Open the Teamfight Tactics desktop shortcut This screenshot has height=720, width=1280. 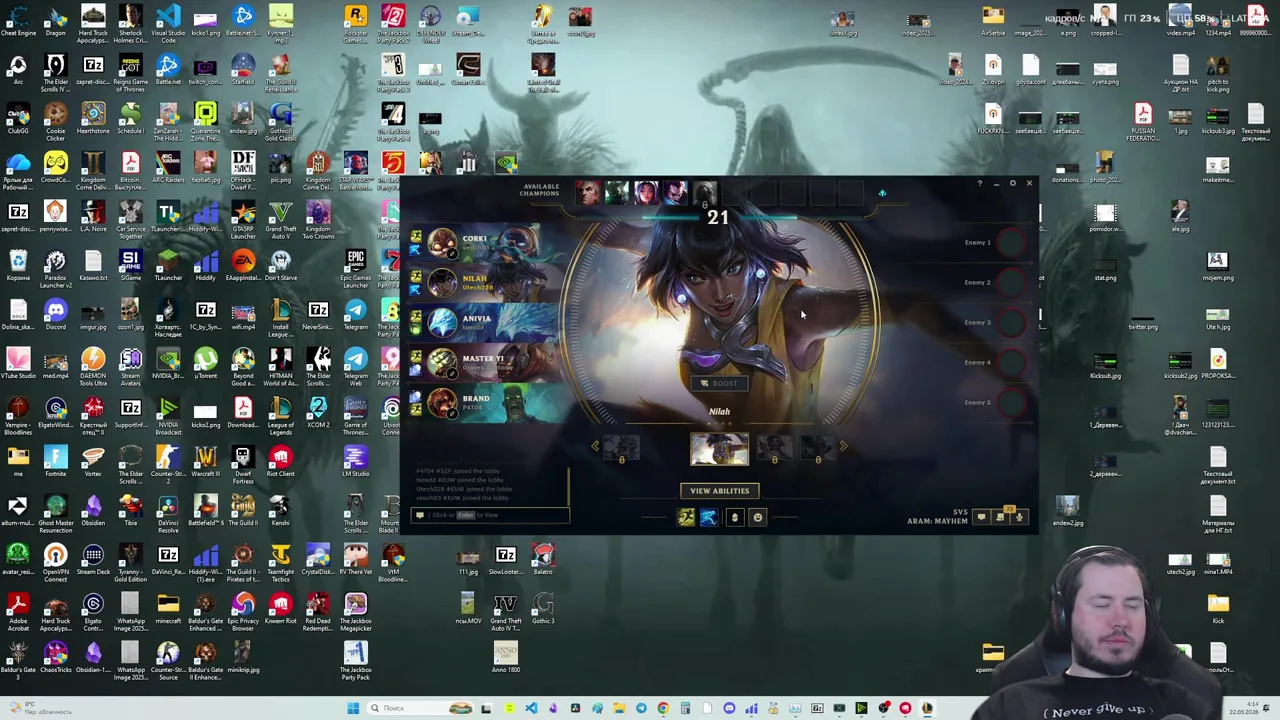click(x=280, y=560)
